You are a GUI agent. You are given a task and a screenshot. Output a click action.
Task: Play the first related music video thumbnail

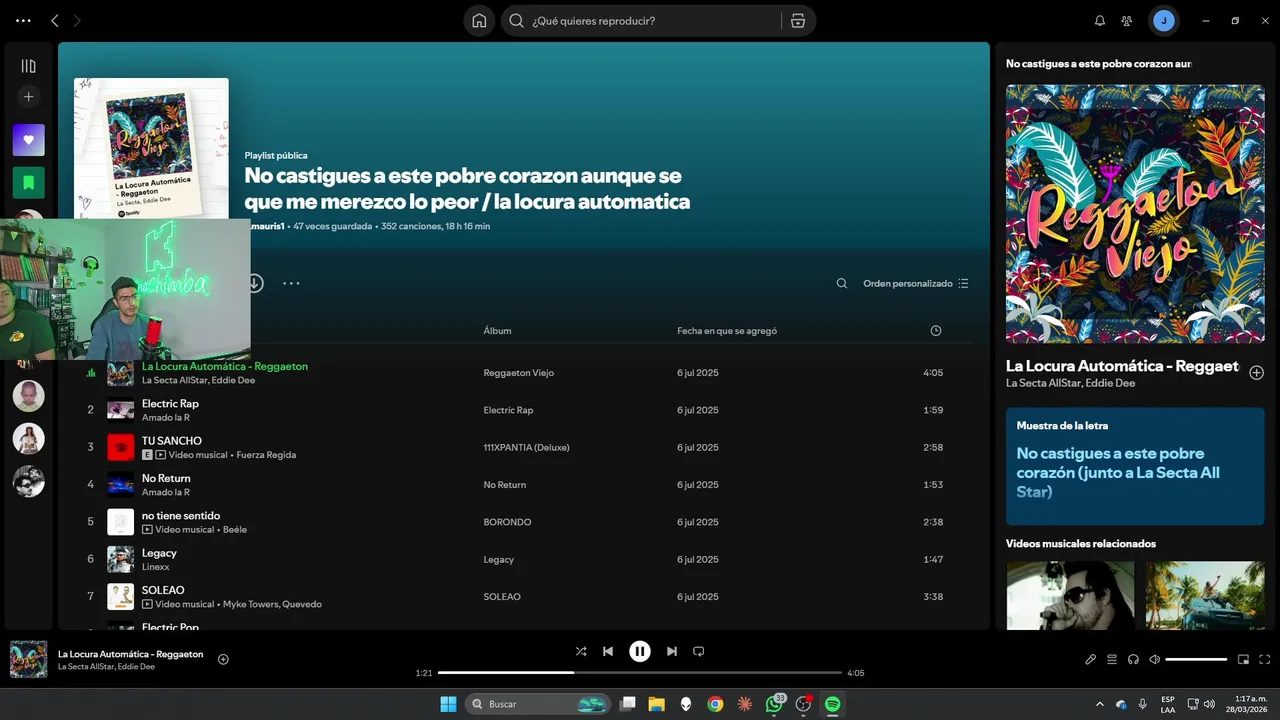click(1070, 595)
